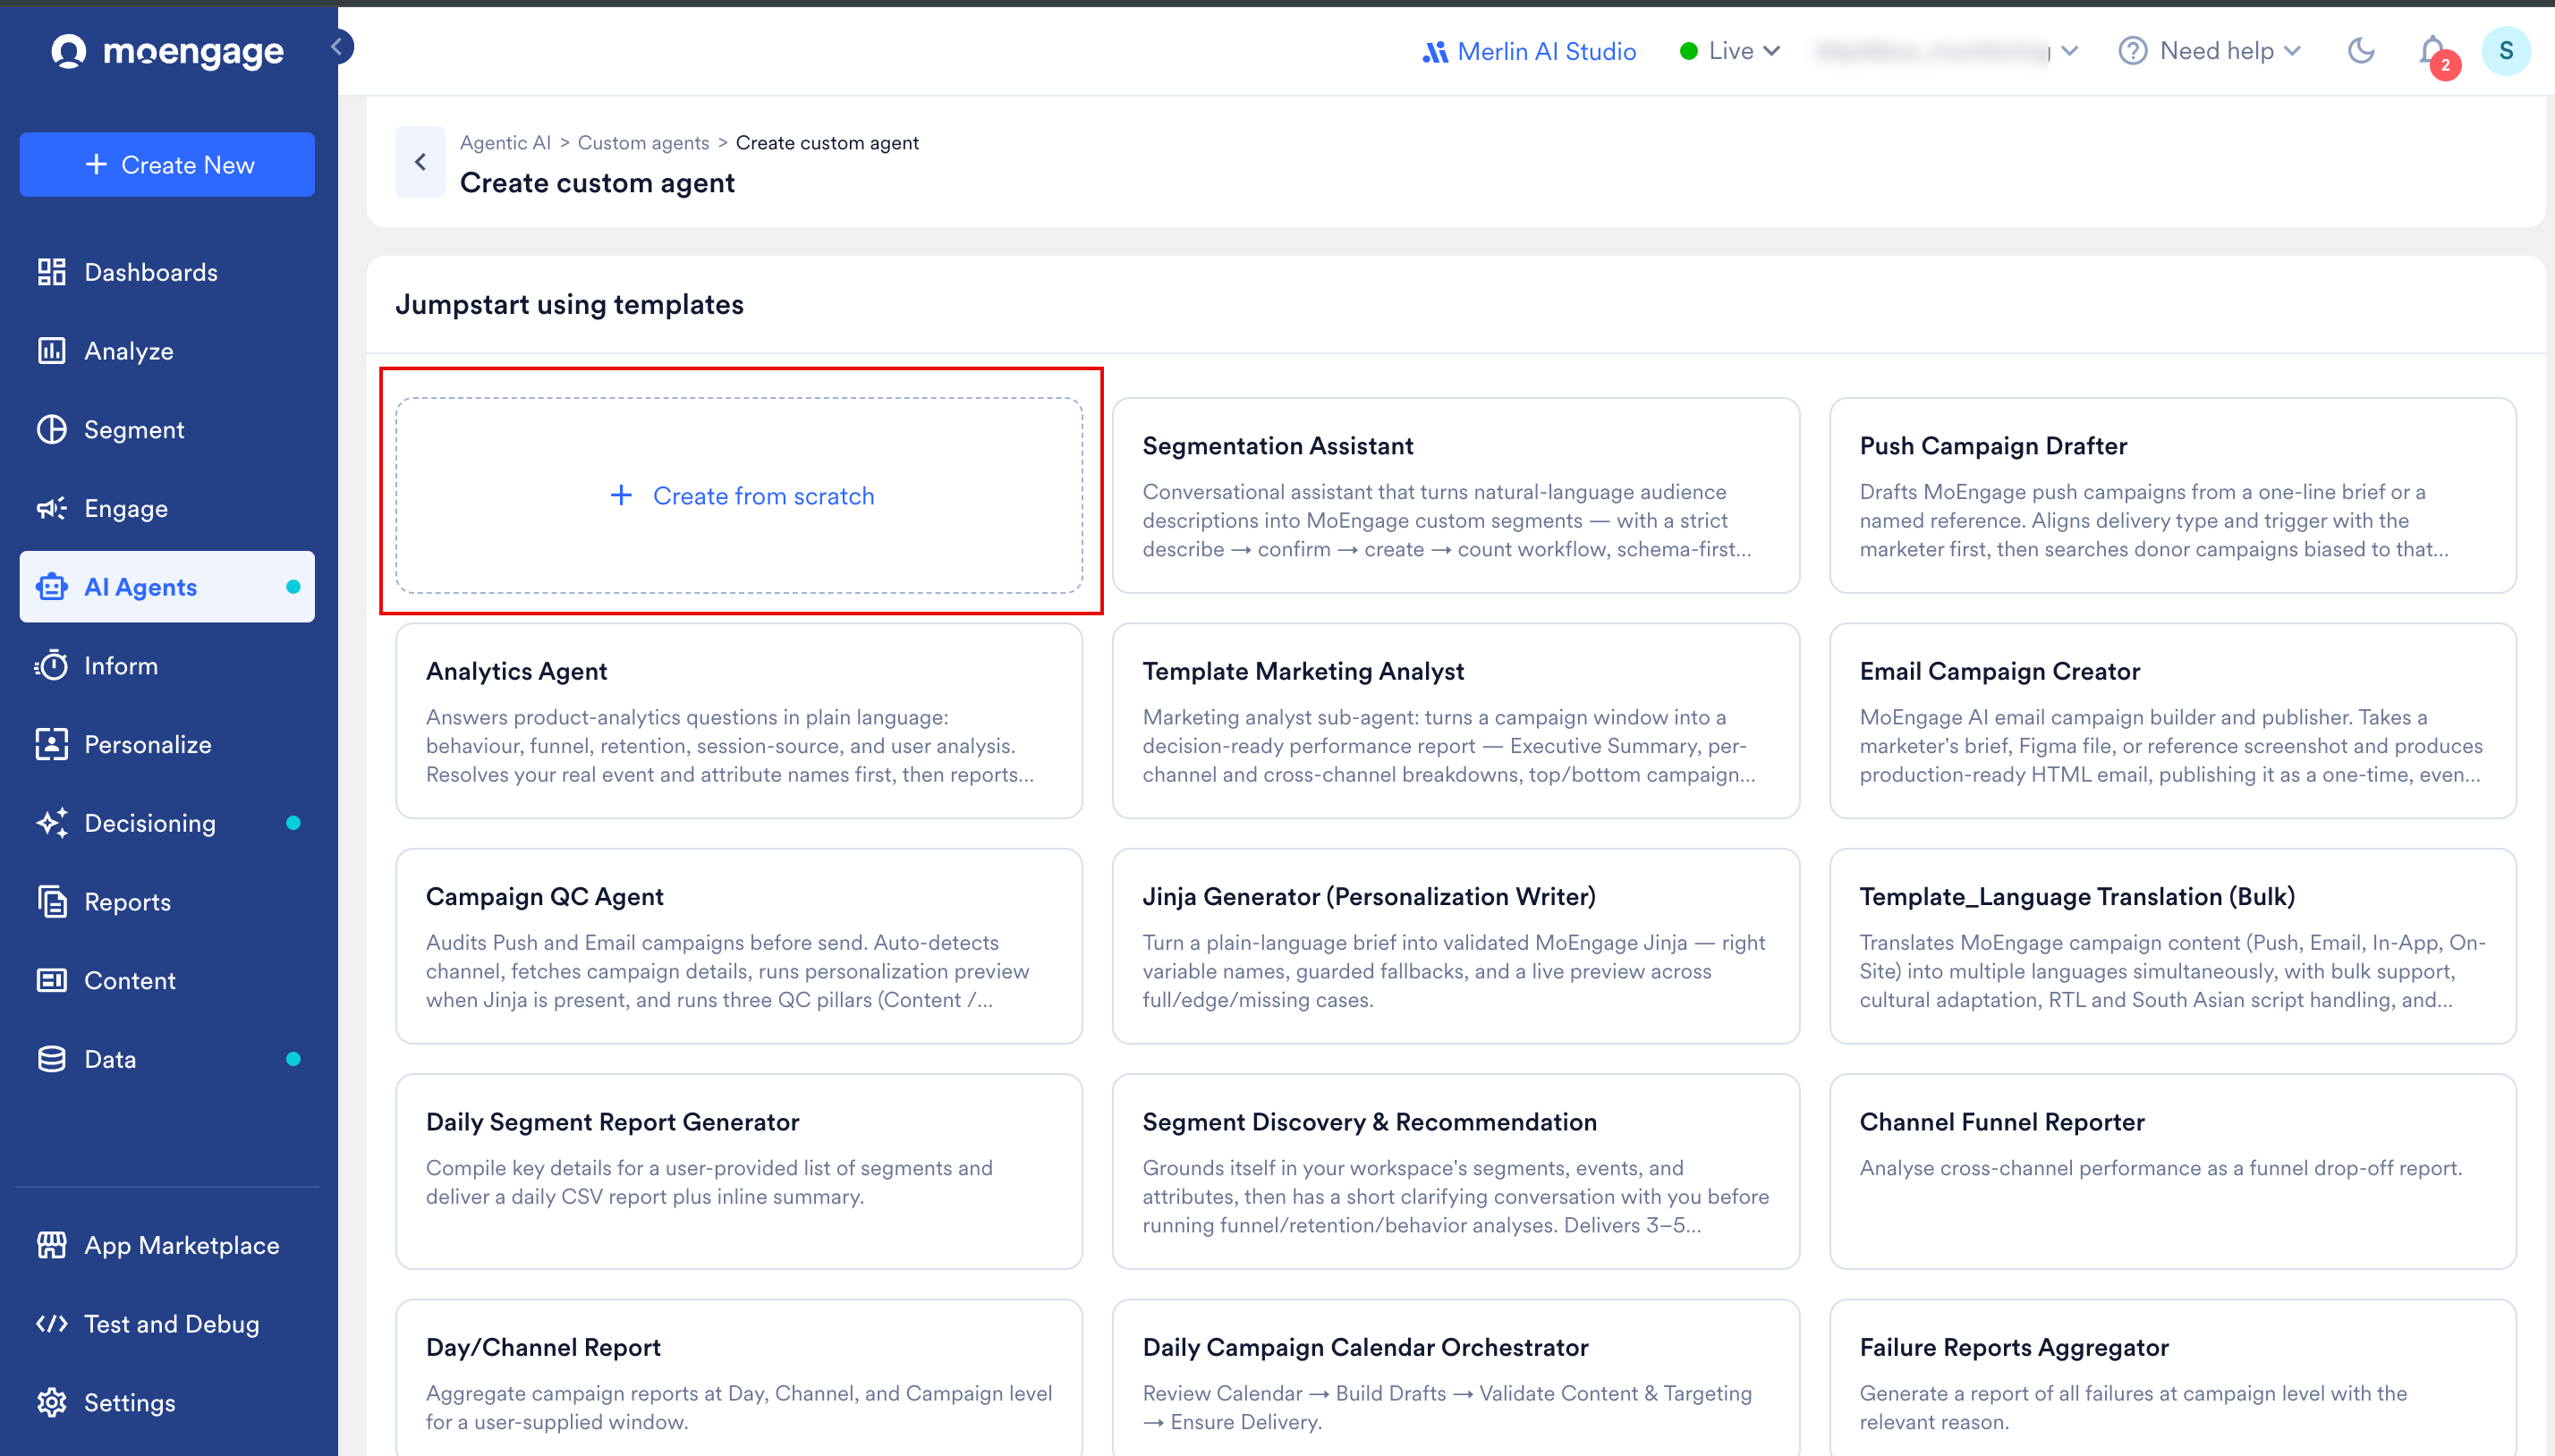
Task: Click the MoEngage logo
Action: pyautogui.click(x=167, y=51)
